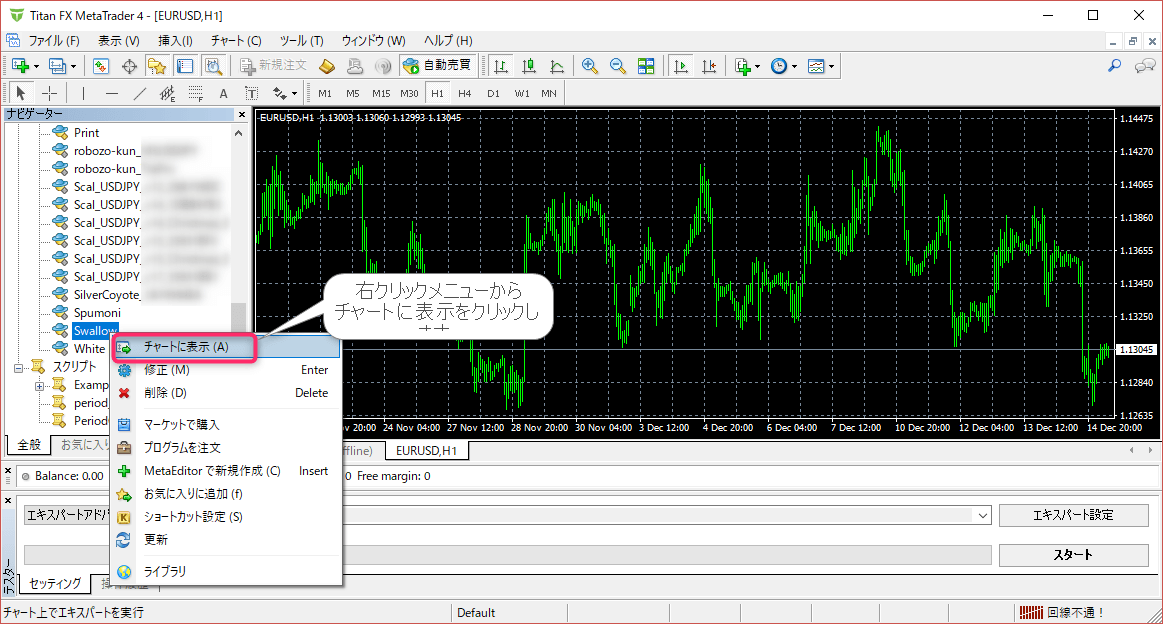Select Spumoni expert advisor
Screen dimensions: 1163x624
pos(97,312)
